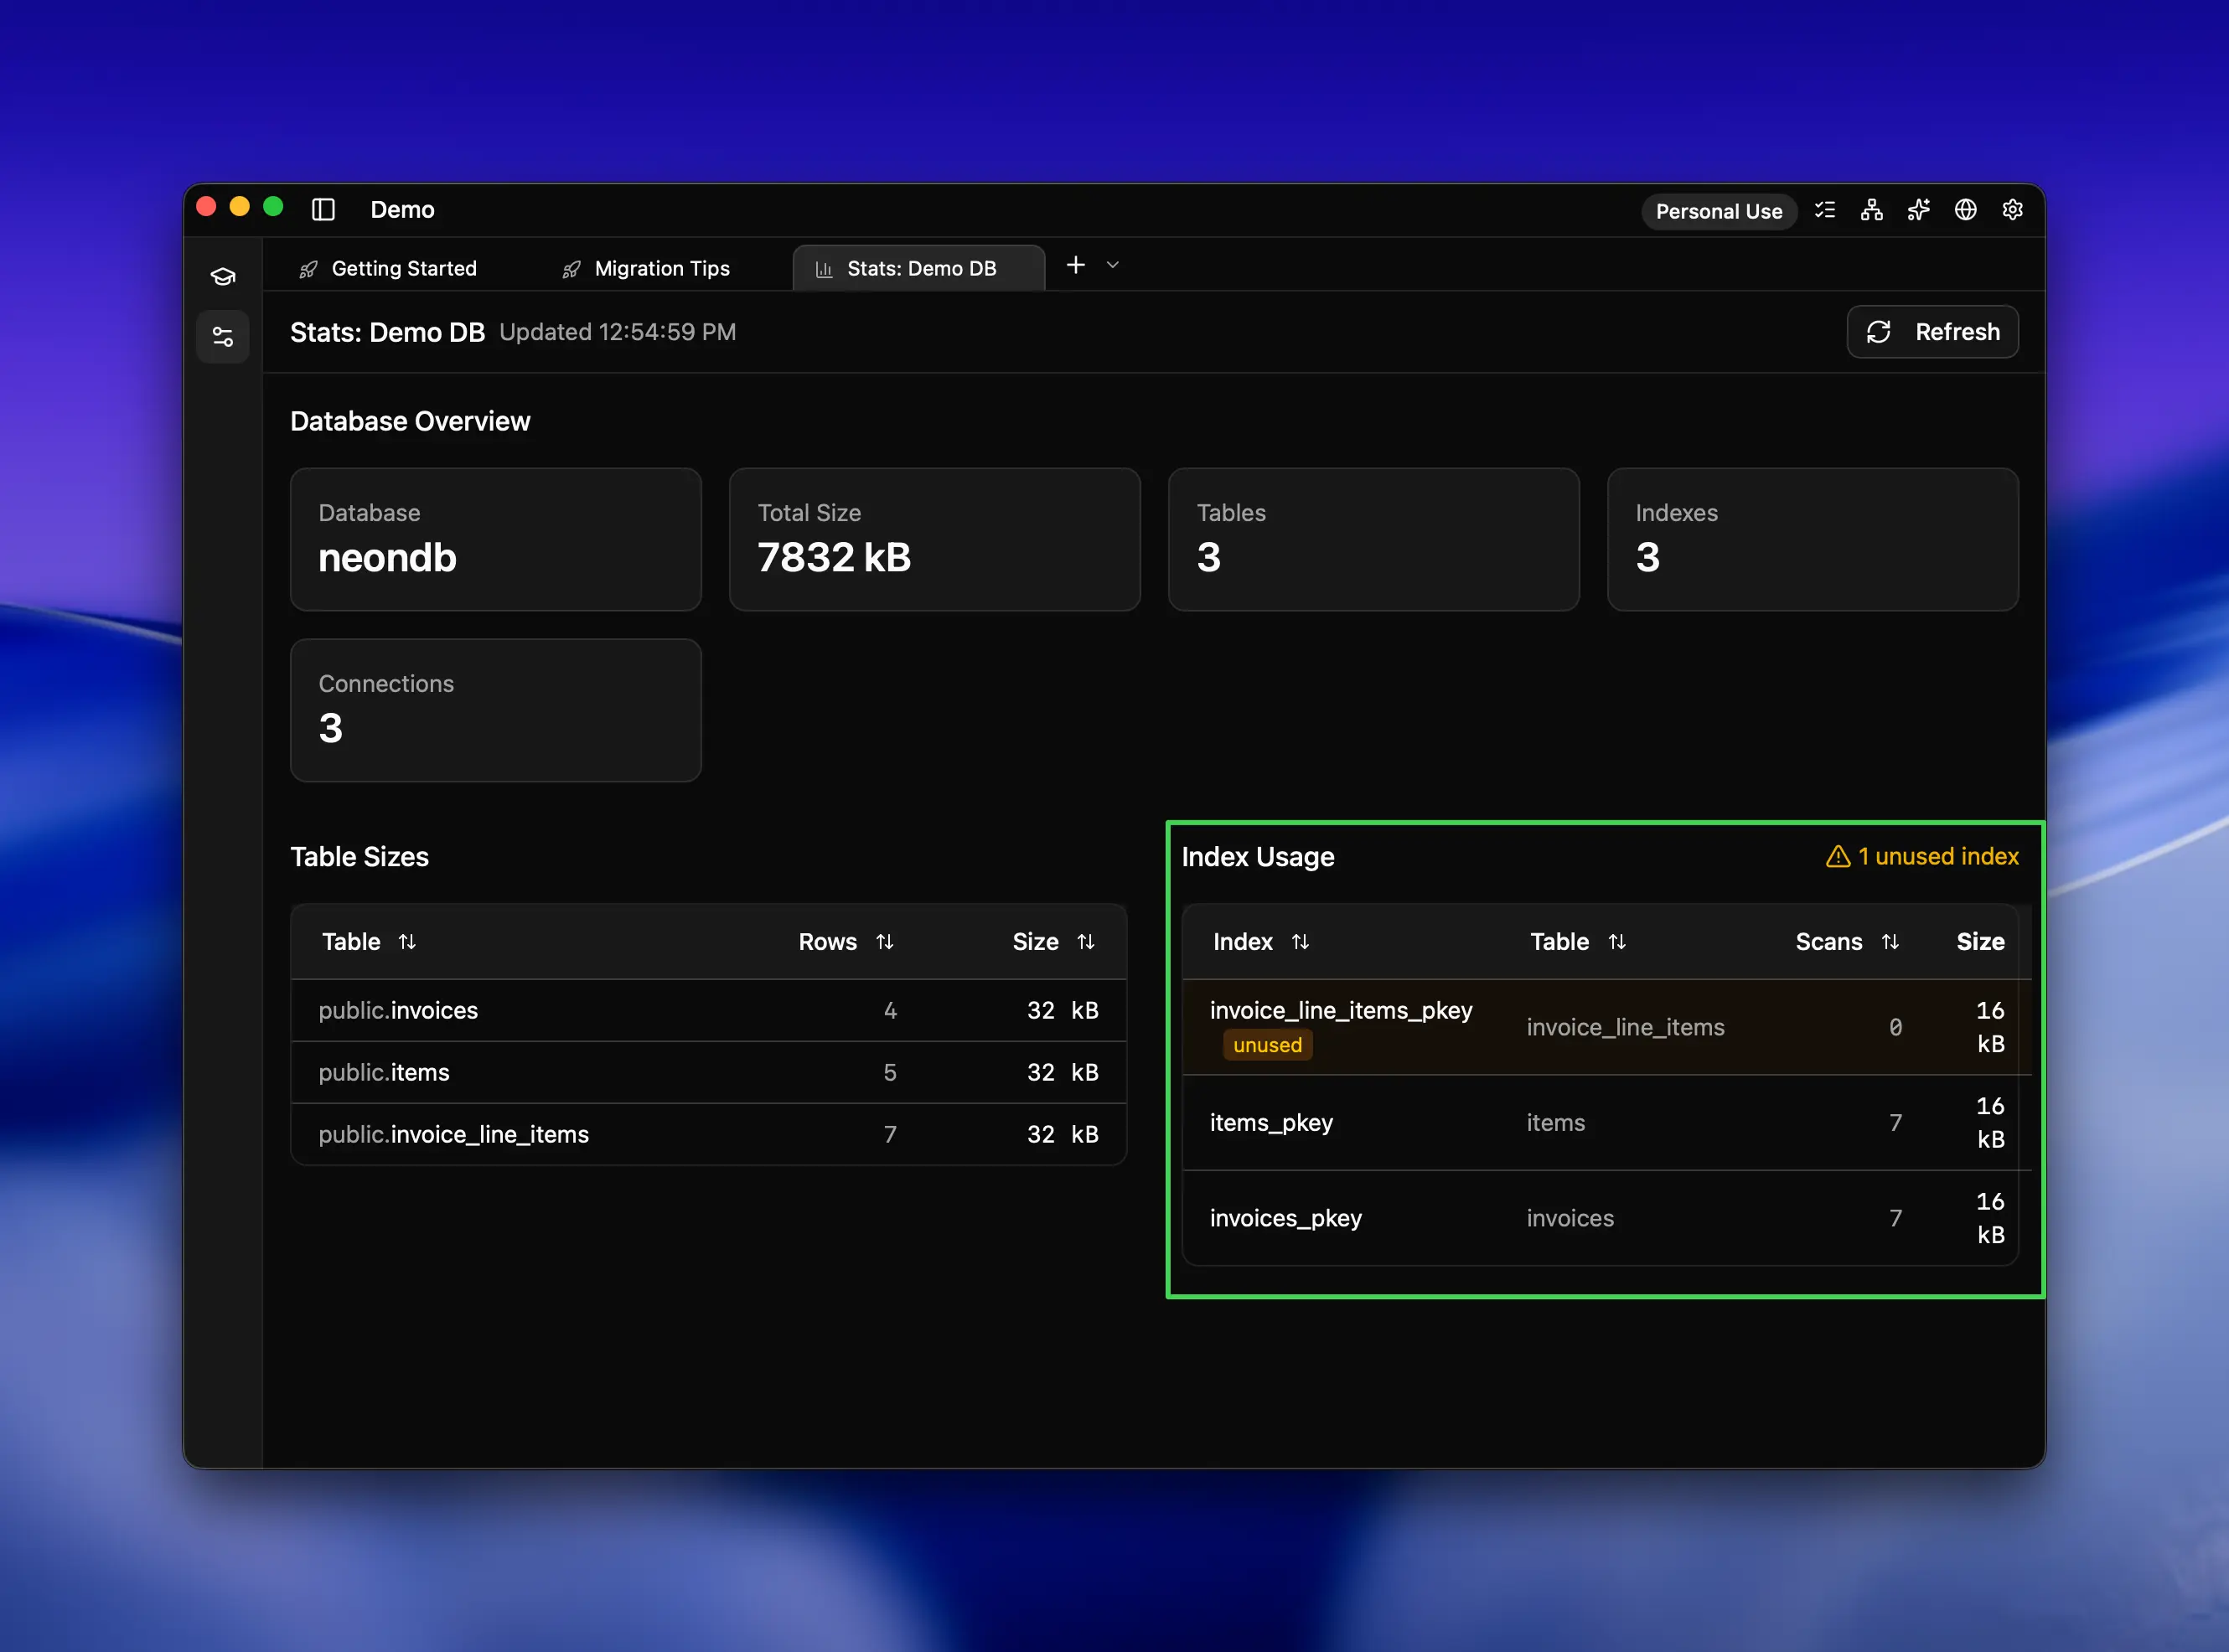Screen dimensions: 2229x1652
Task: Toggle the sidebar panel icon next to Demo title
Action: [x=323, y=210]
